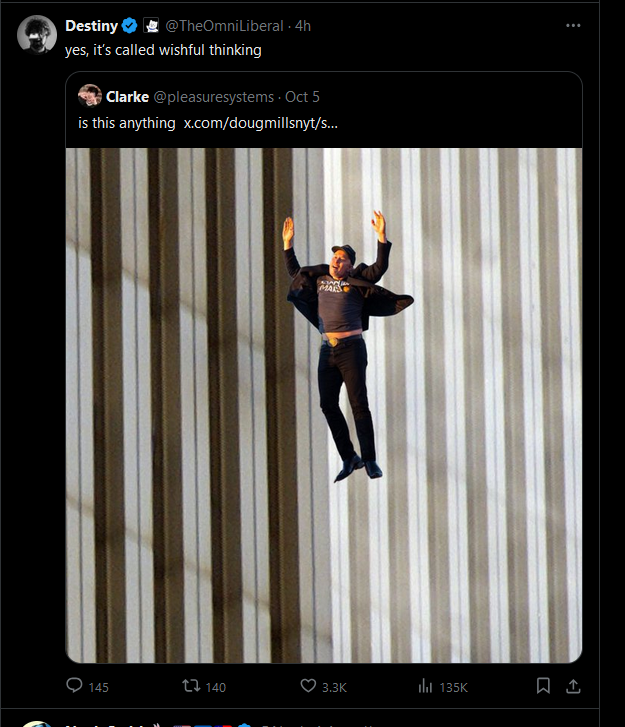Open the Destiny display name link
Screen dimensions: 625x727
tap(91, 26)
